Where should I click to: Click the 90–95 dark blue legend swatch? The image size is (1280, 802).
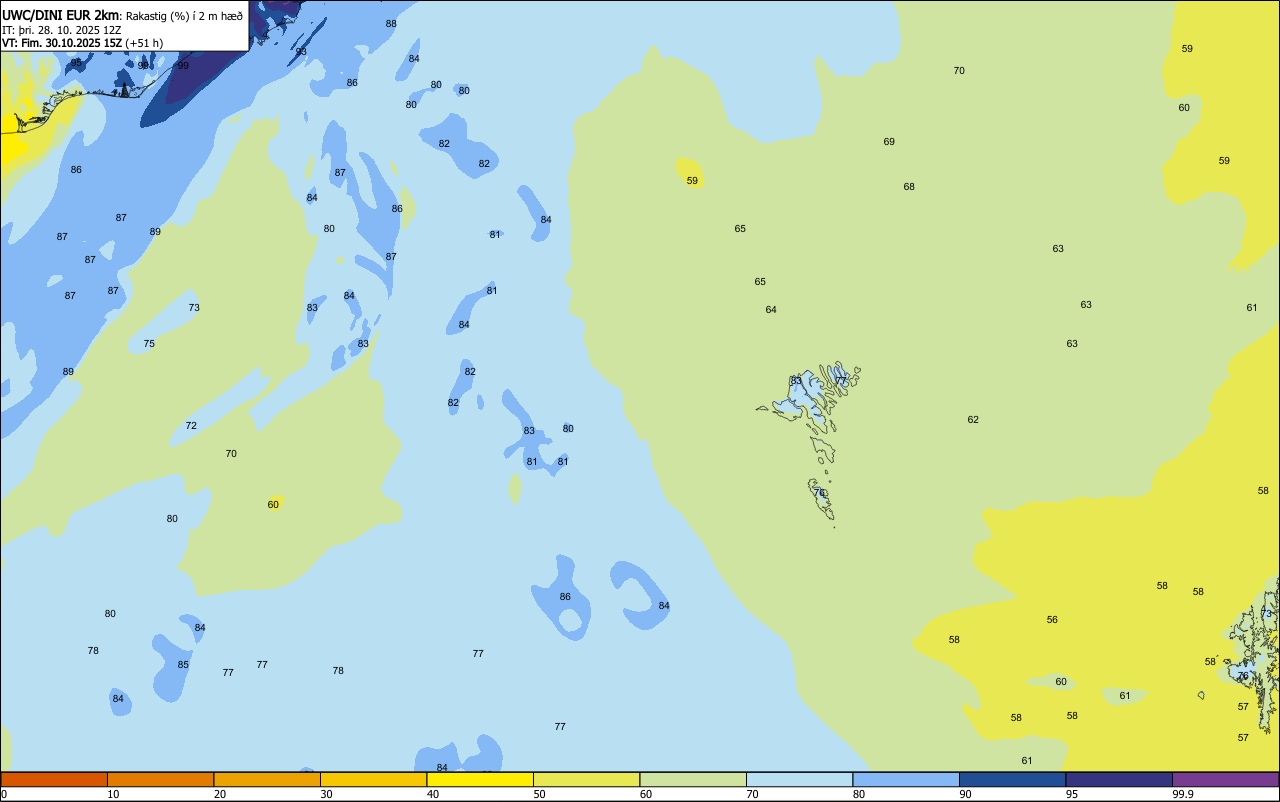point(1012,779)
